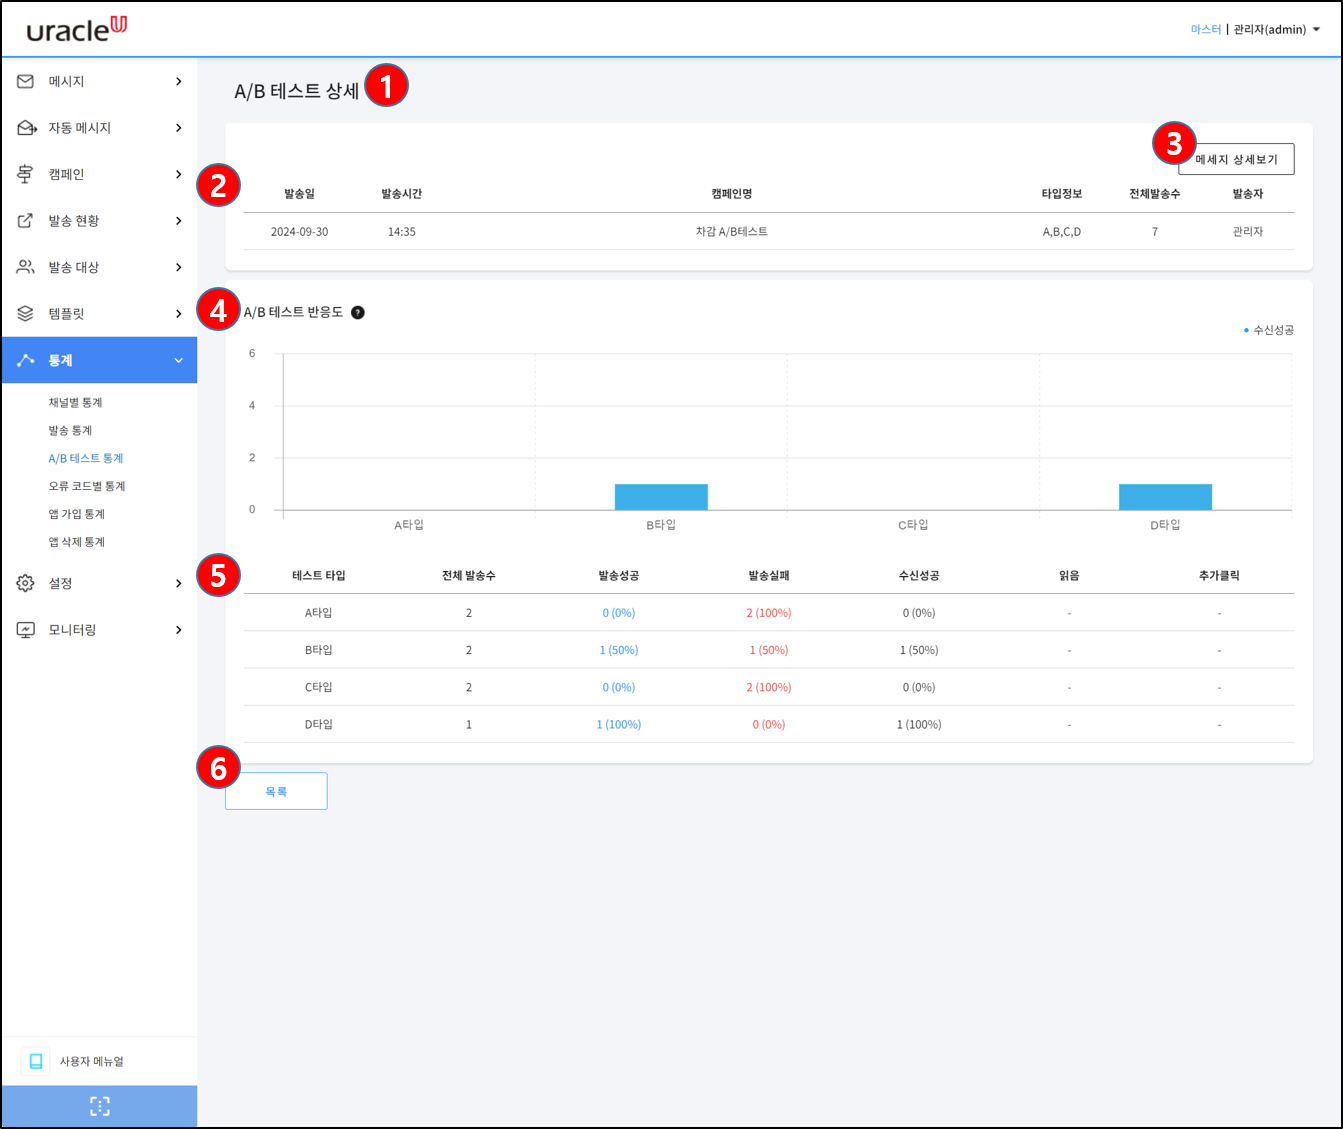Click the 설정 gear icon

click(x=26, y=583)
